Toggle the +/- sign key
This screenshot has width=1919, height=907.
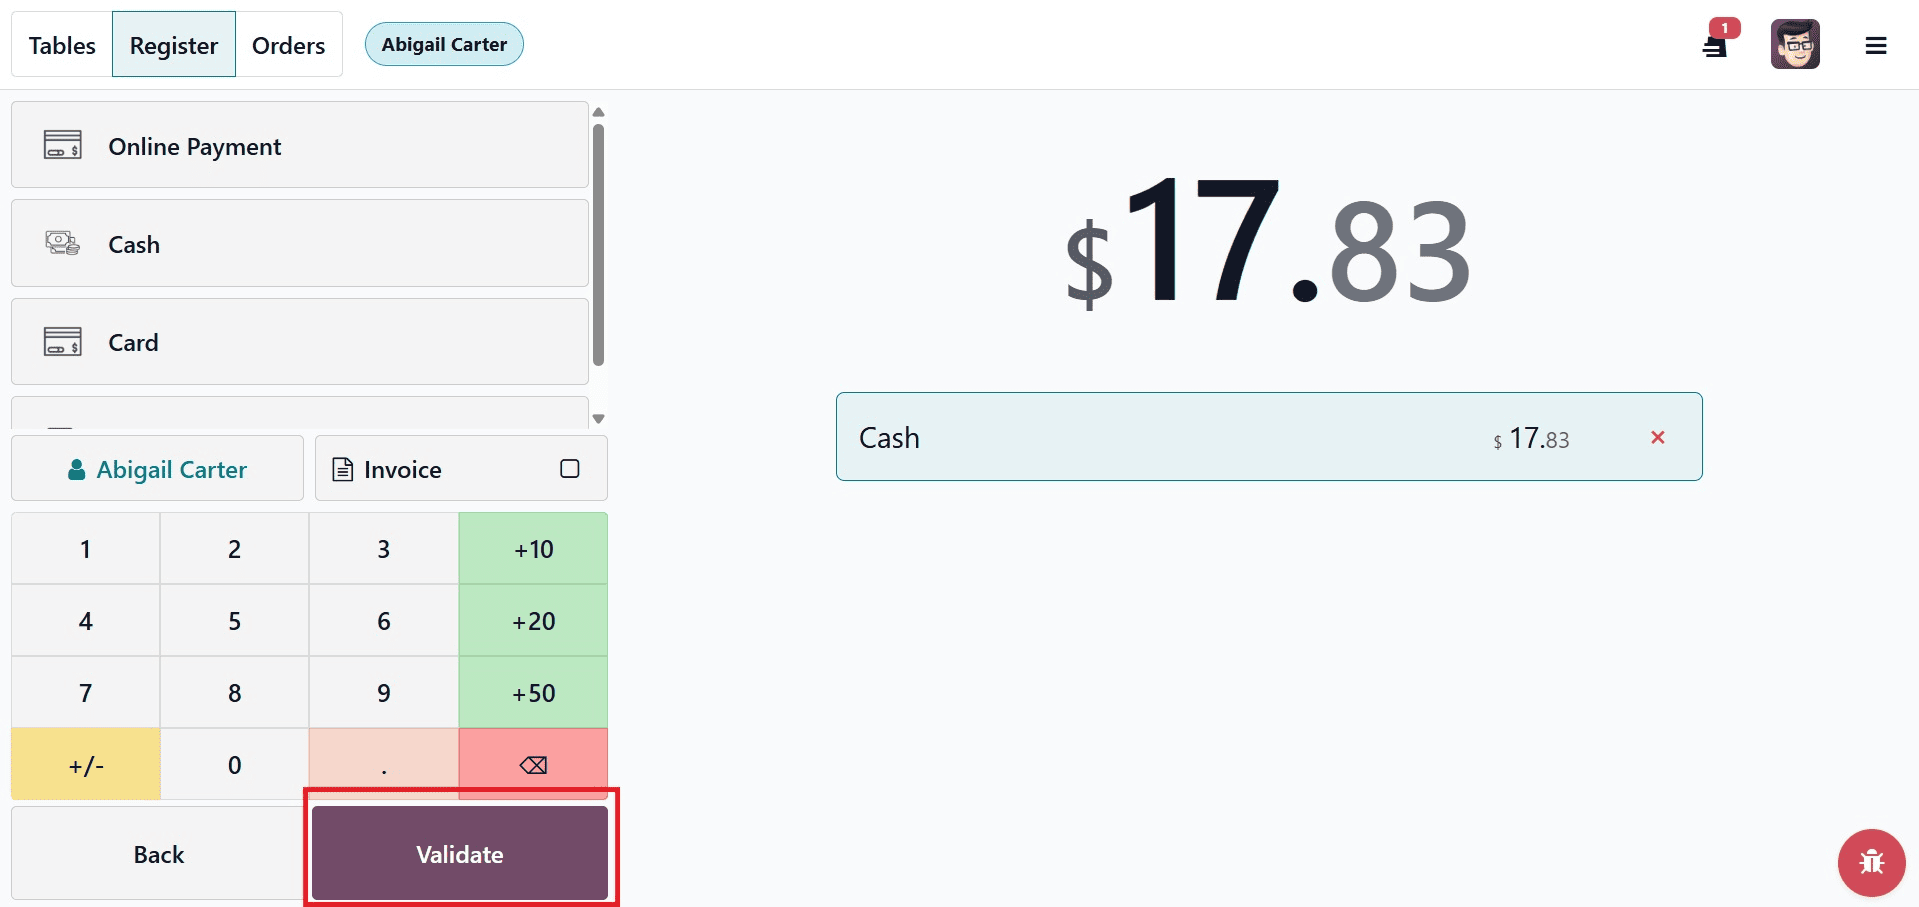[x=85, y=764]
